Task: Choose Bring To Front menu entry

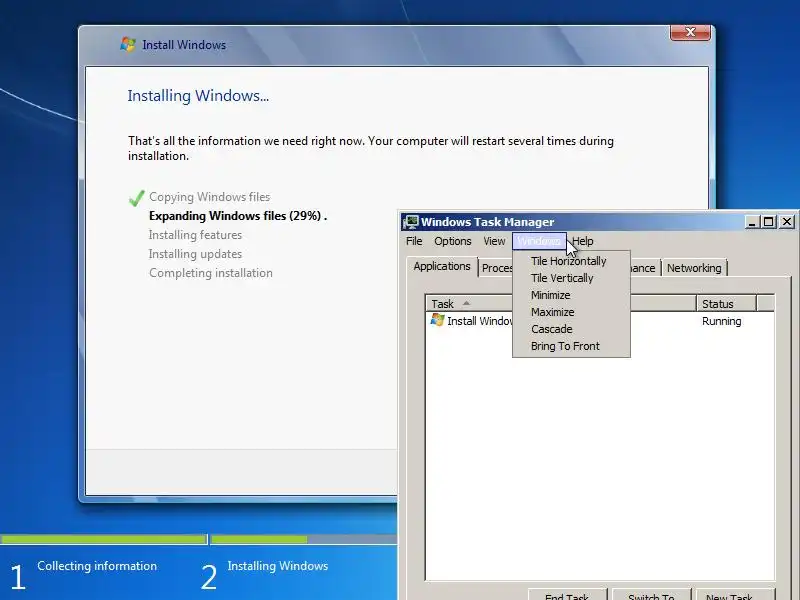Action: [571, 346]
